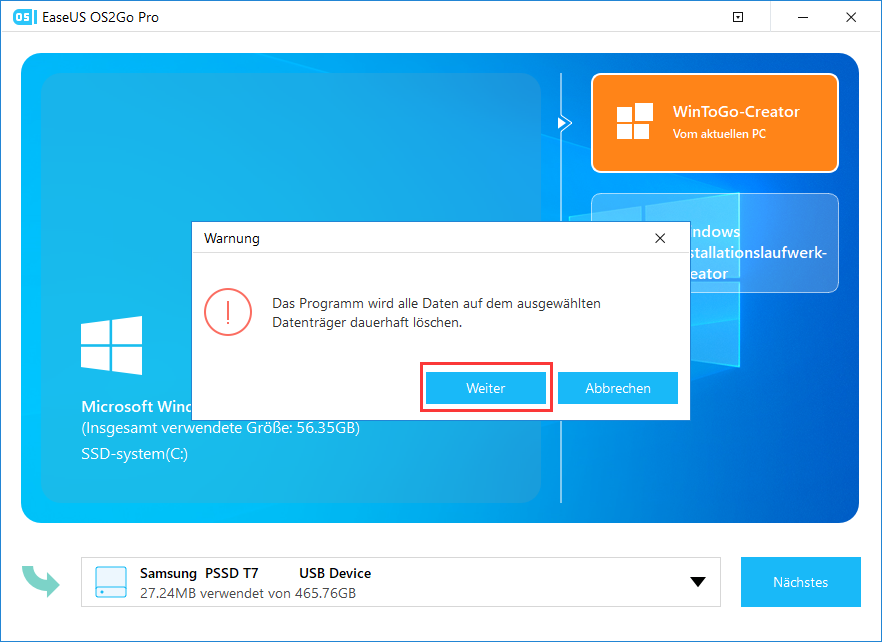Click the Nächstes button
Image resolution: width=882 pixels, height=642 pixels.
(800, 582)
